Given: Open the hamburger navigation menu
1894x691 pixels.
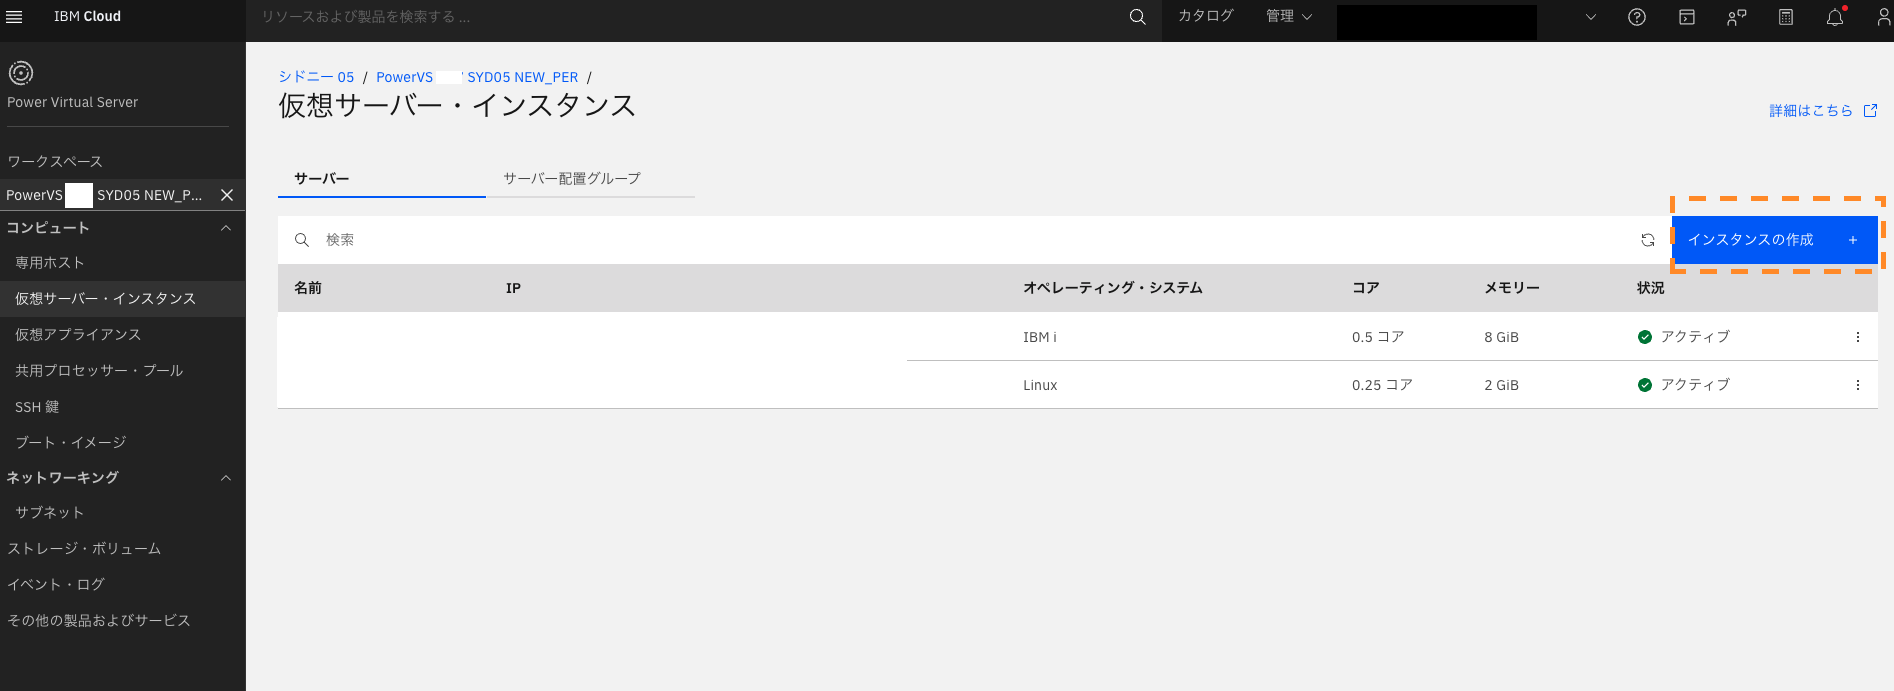Looking at the screenshot, I should [14, 17].
